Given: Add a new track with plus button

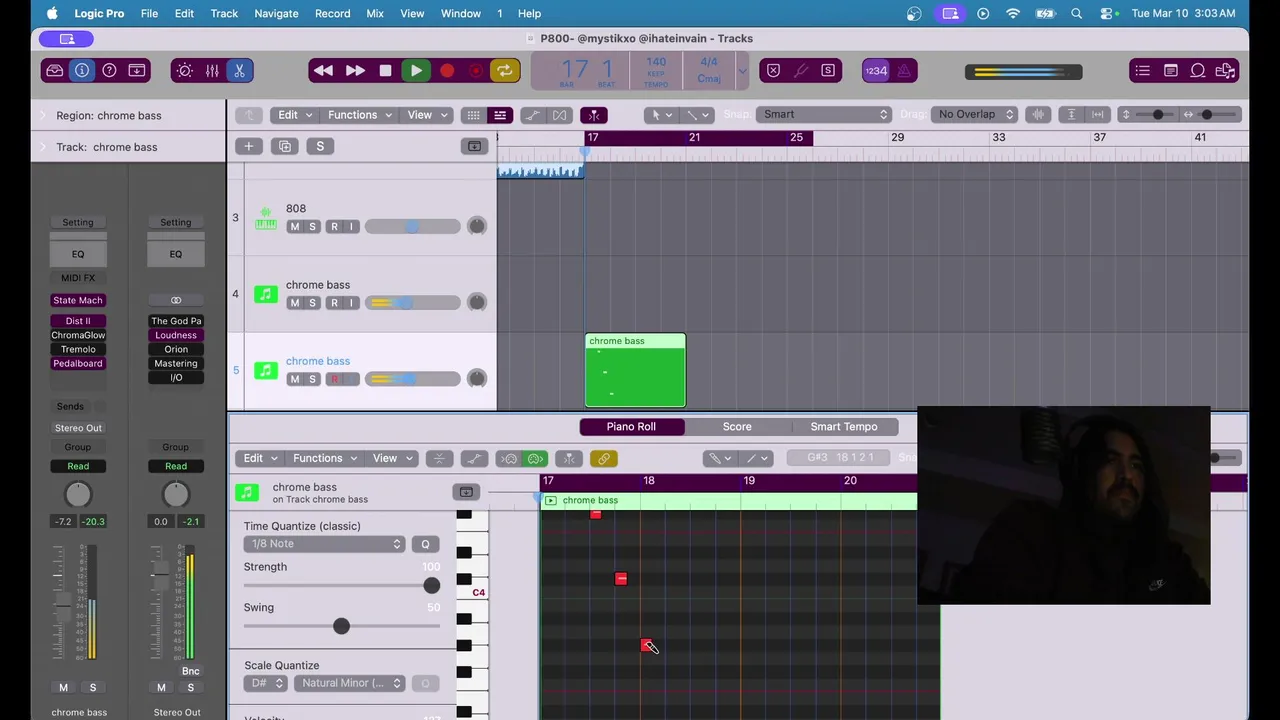Looking at the screenshot, I should click(249, 147).
